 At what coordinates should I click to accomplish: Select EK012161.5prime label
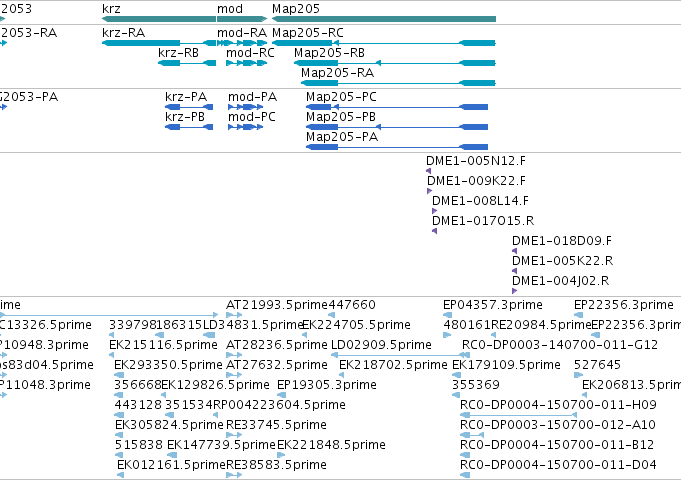[x=171, y=464]
